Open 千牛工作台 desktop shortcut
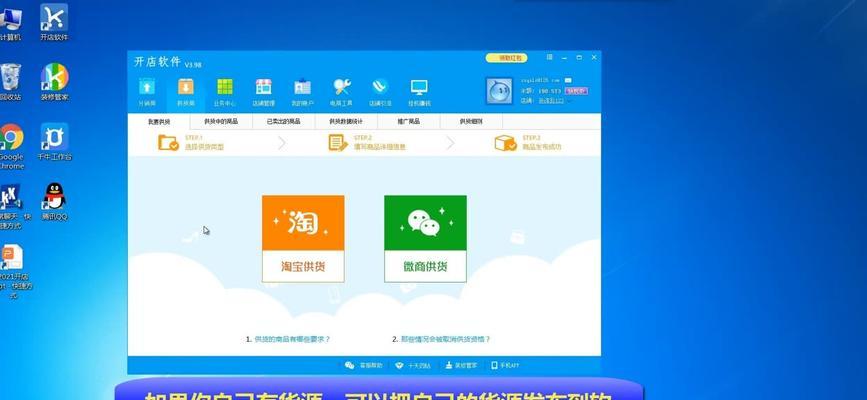The width and height of the screenshot is (867, 400). click(54, 142)
